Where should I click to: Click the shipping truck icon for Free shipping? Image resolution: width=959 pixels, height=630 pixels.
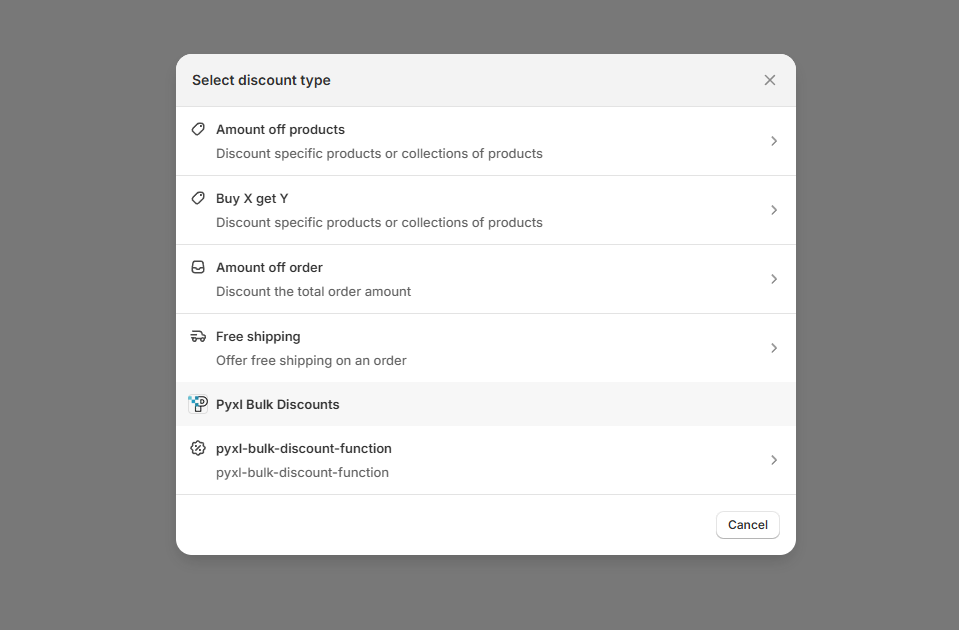(x=197, y=336)
